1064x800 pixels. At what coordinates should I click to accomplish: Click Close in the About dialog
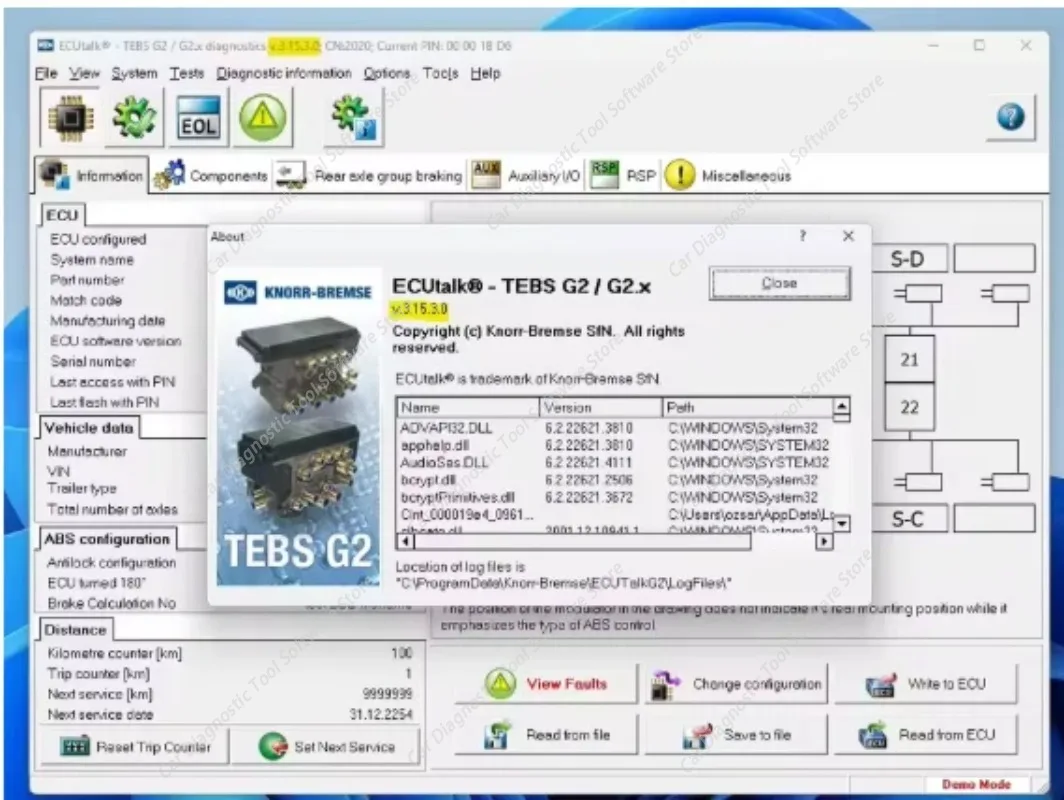[x=780, y=283]
